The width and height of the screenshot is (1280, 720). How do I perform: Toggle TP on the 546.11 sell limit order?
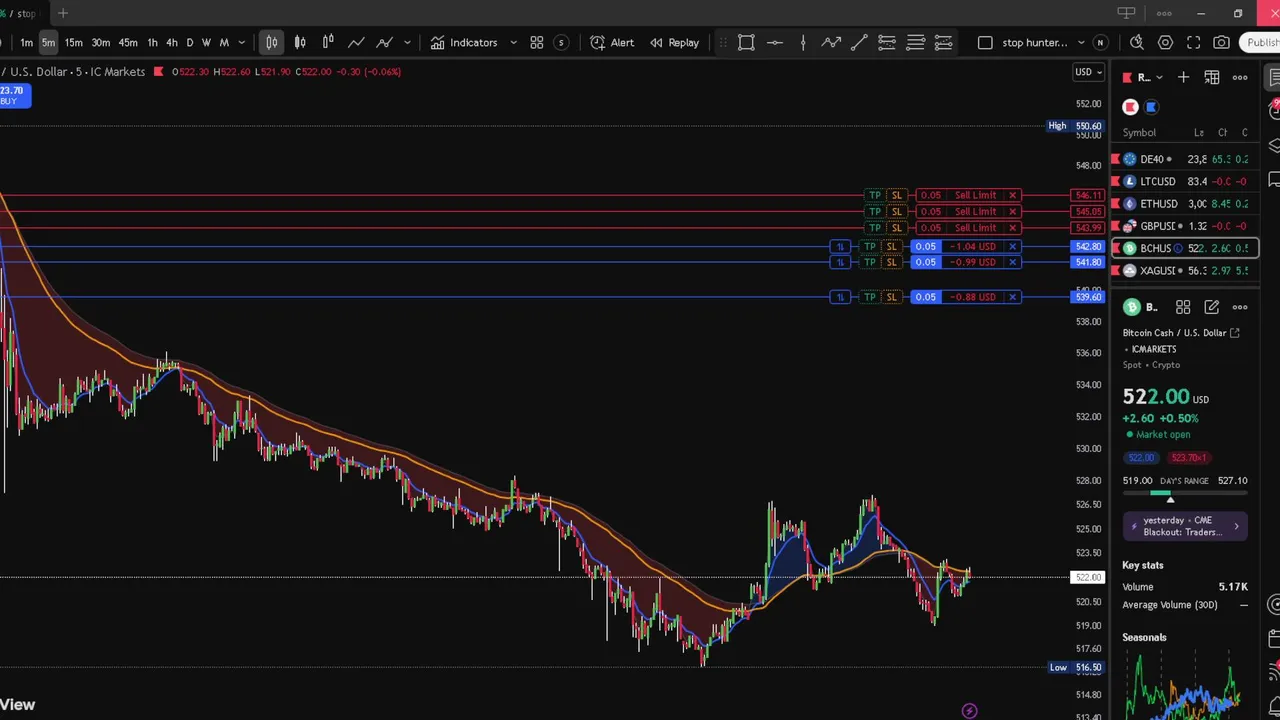(x=875, y=195)
